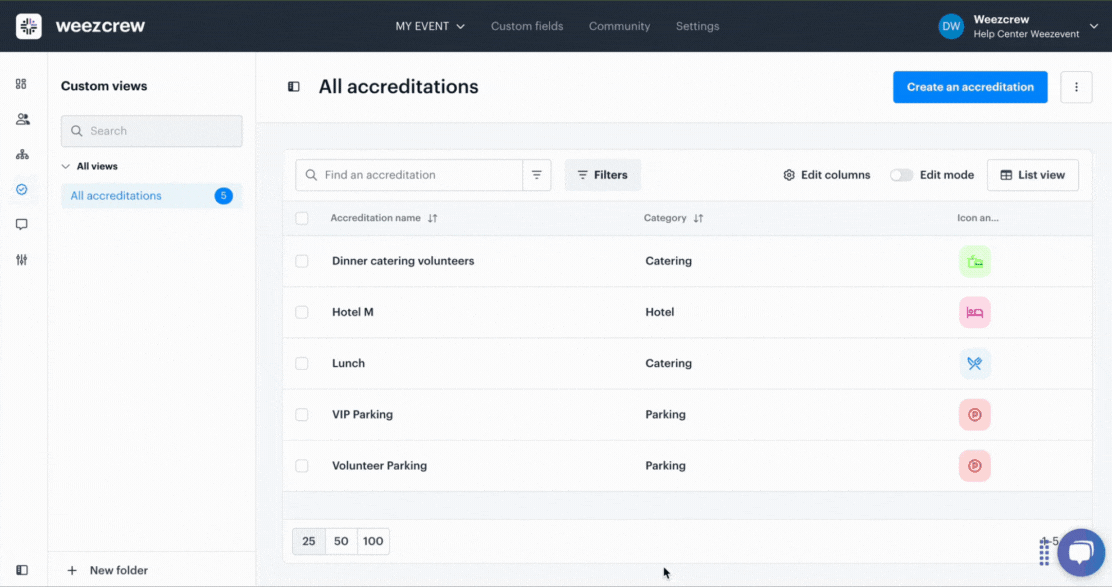This screenshot has width=1112, height=587.
Task: Open Lunch accreditation
Action: click(348, 363)
